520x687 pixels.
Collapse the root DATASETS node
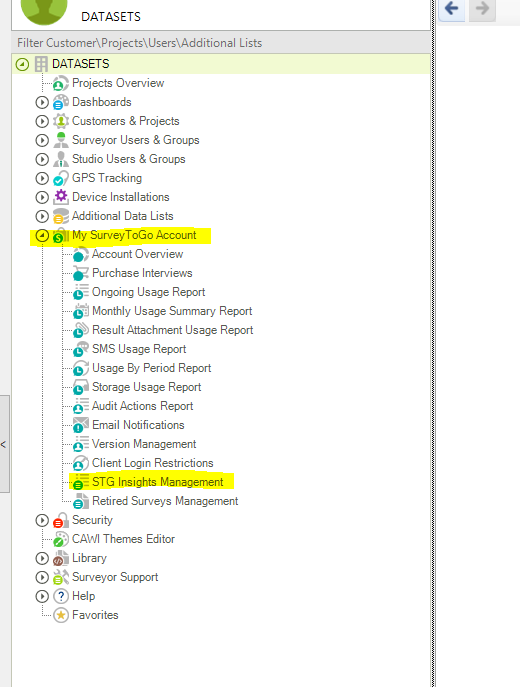(22, 64)
